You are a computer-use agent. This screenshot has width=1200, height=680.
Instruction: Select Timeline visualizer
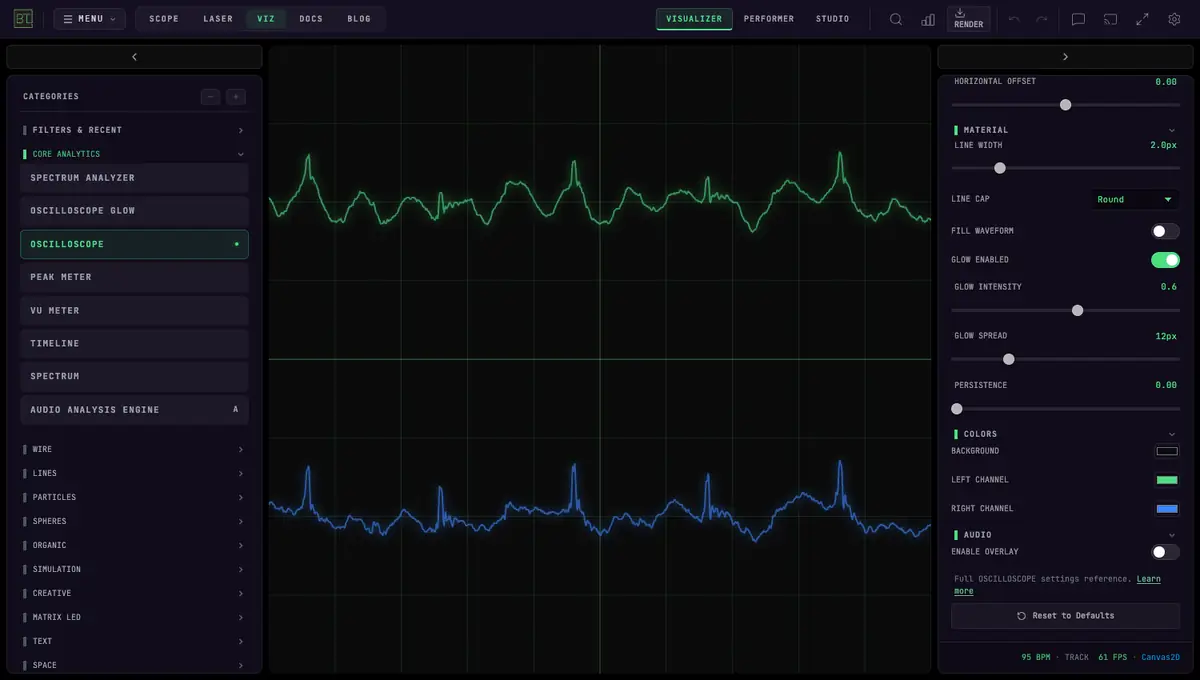(134, 343)
